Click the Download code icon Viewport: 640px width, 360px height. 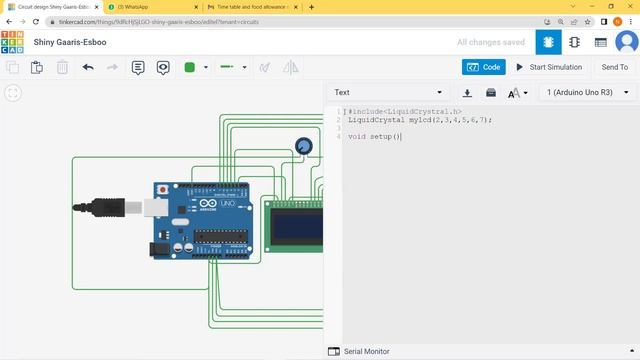pos(467,93)
